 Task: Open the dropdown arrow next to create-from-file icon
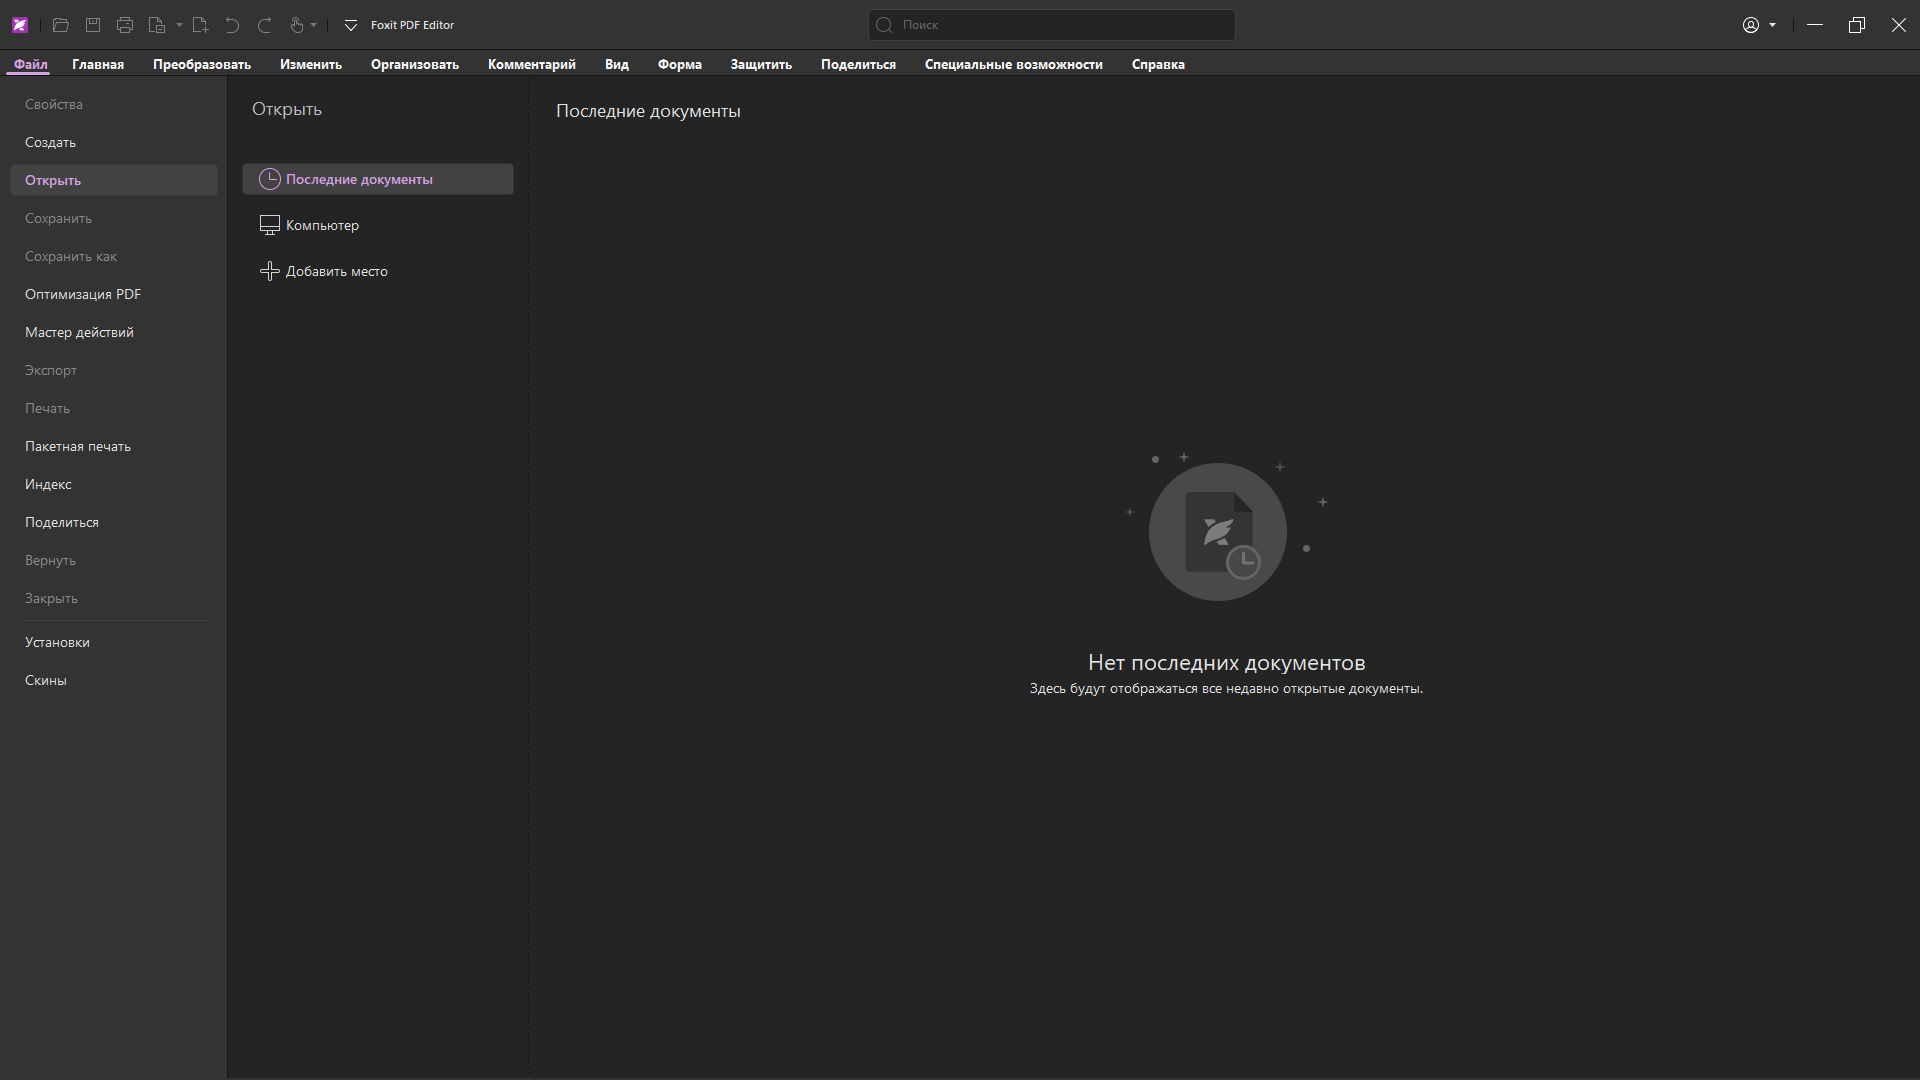179,25
